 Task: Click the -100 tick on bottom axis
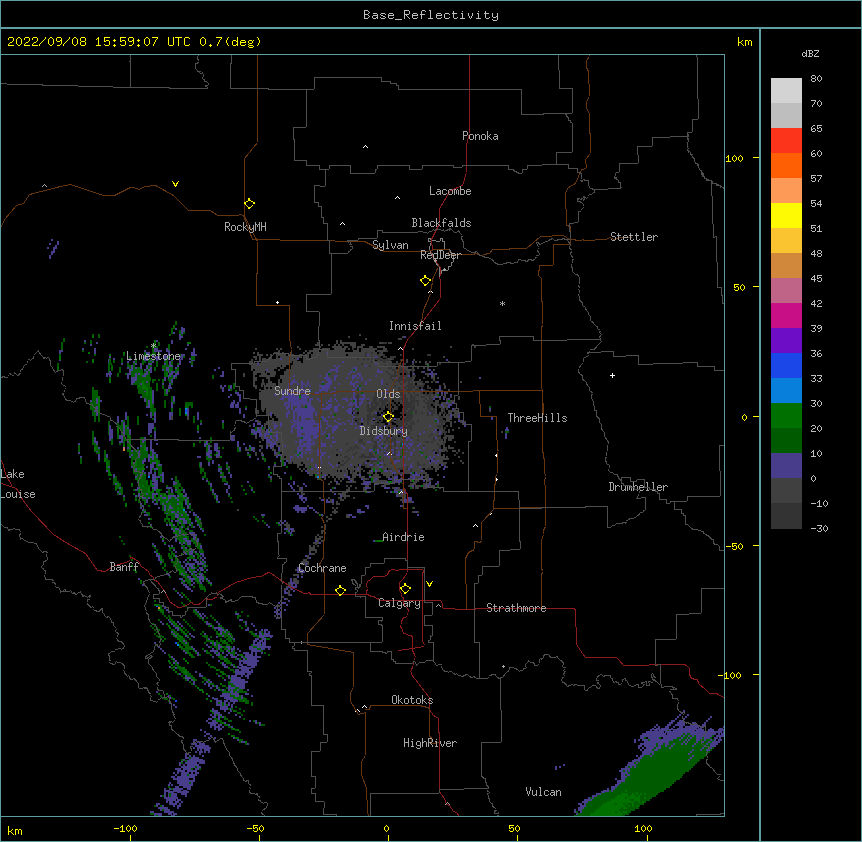[126, 828]
